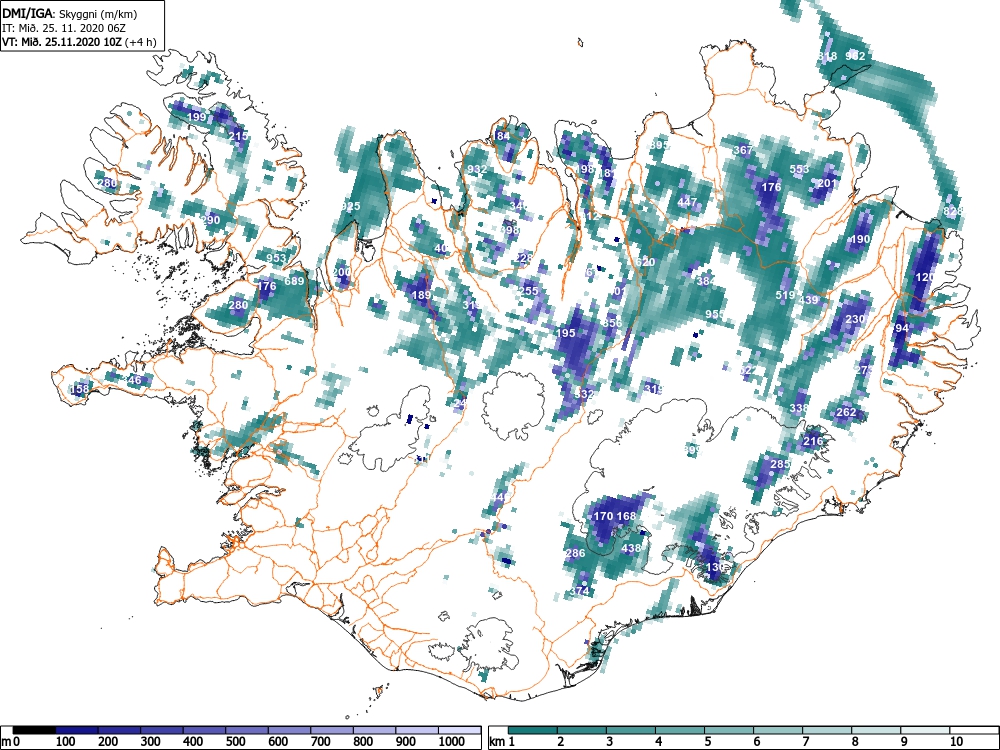The height and width of the screenshot is (750, 1000).
Task: Click the 1000 label on metre legend
Action: 452,742
